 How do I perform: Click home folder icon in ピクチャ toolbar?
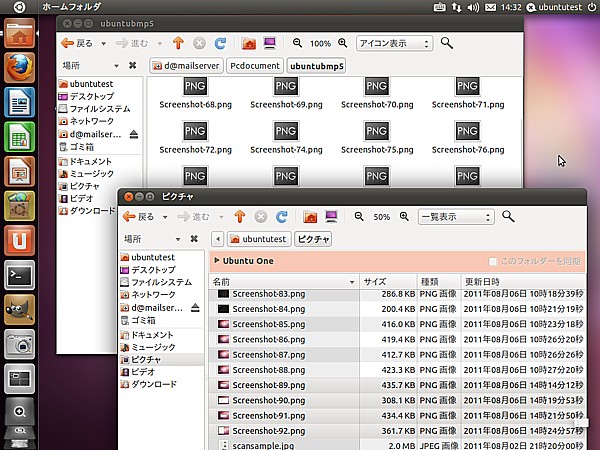(x=310, y=217)
